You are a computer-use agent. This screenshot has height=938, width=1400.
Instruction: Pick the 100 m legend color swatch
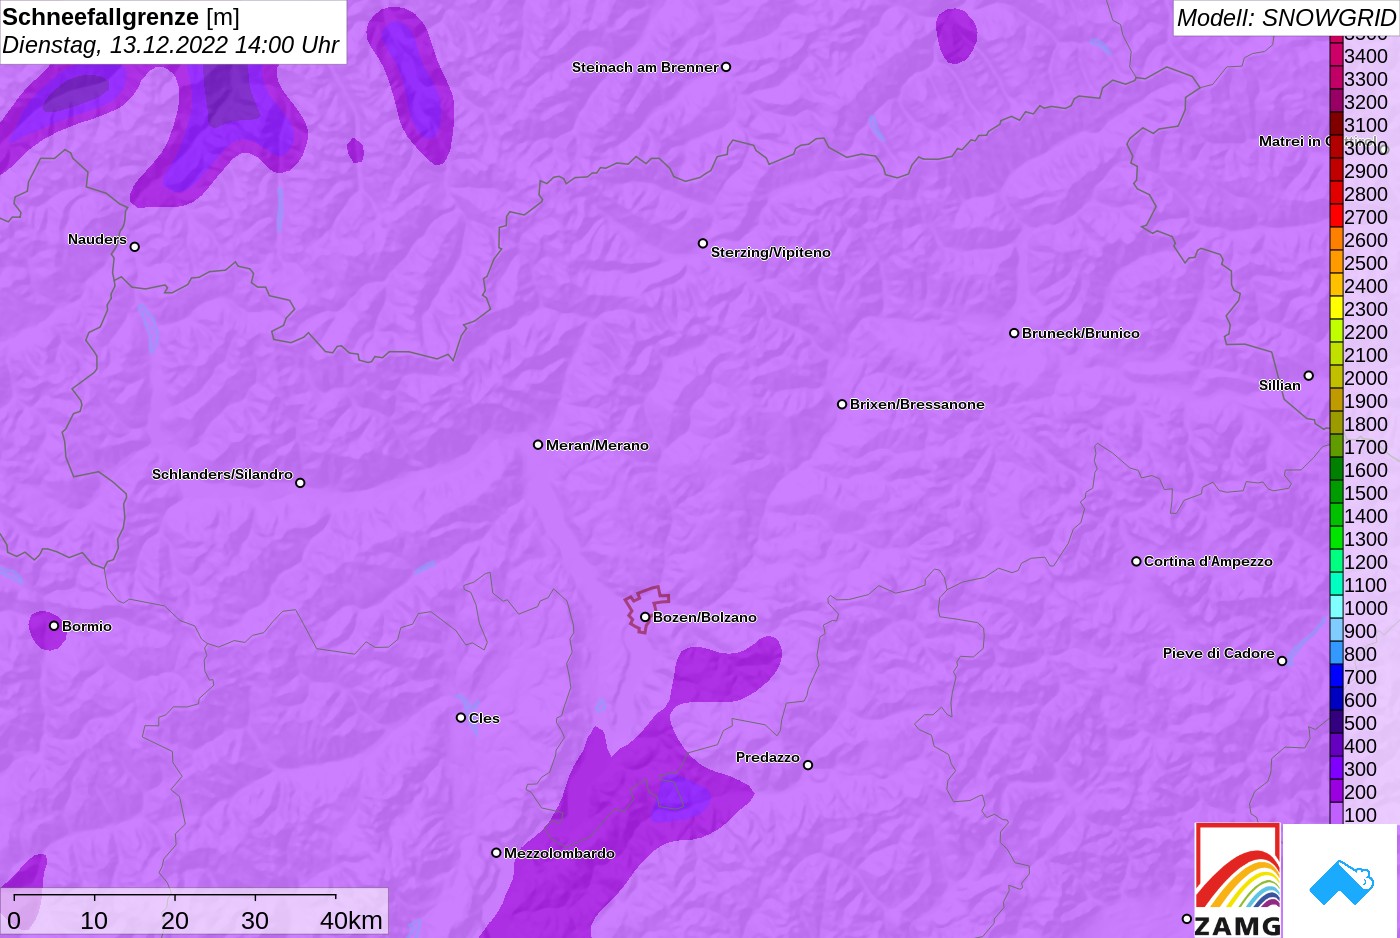pos(1336,815)
